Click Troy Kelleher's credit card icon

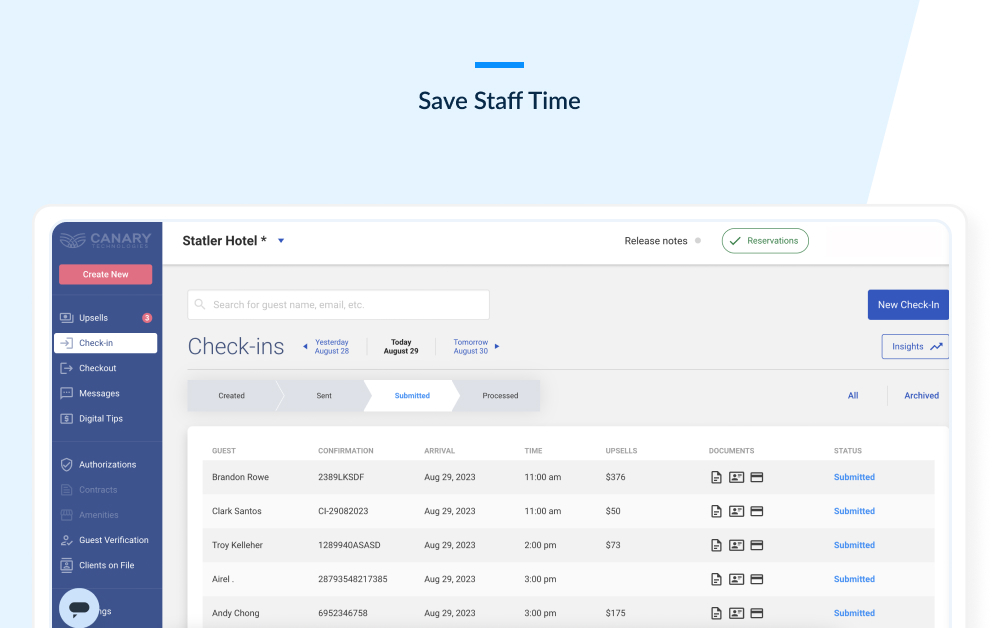click(757, 545)
